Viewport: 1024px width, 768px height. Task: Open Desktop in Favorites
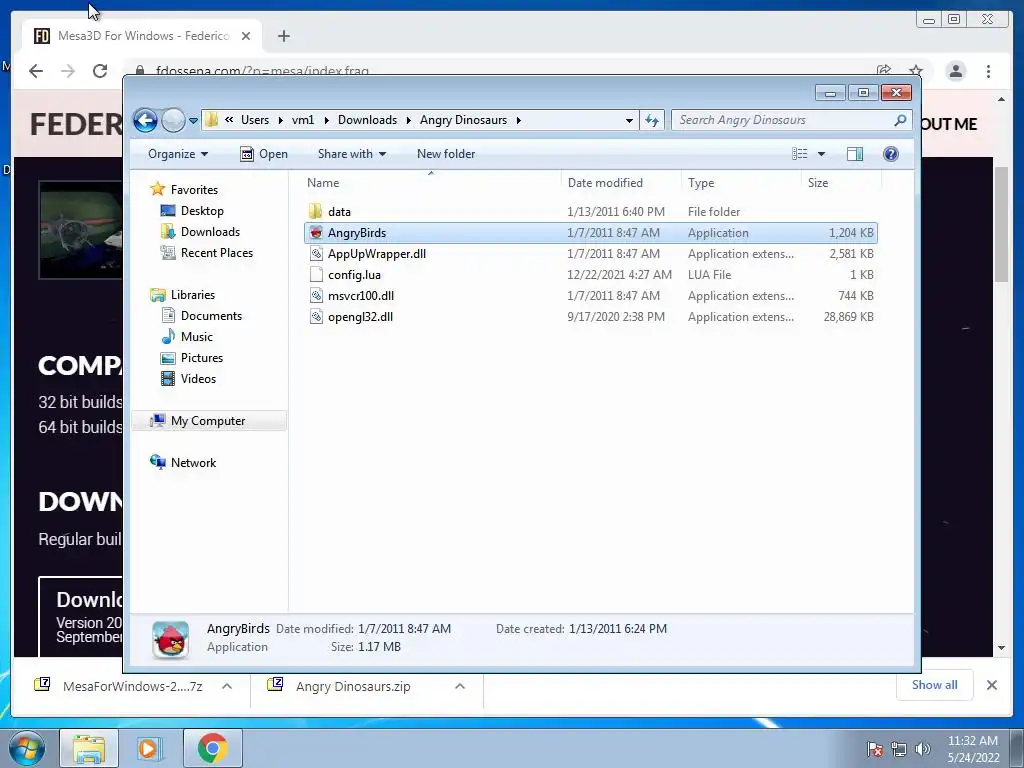coord(202,211)
